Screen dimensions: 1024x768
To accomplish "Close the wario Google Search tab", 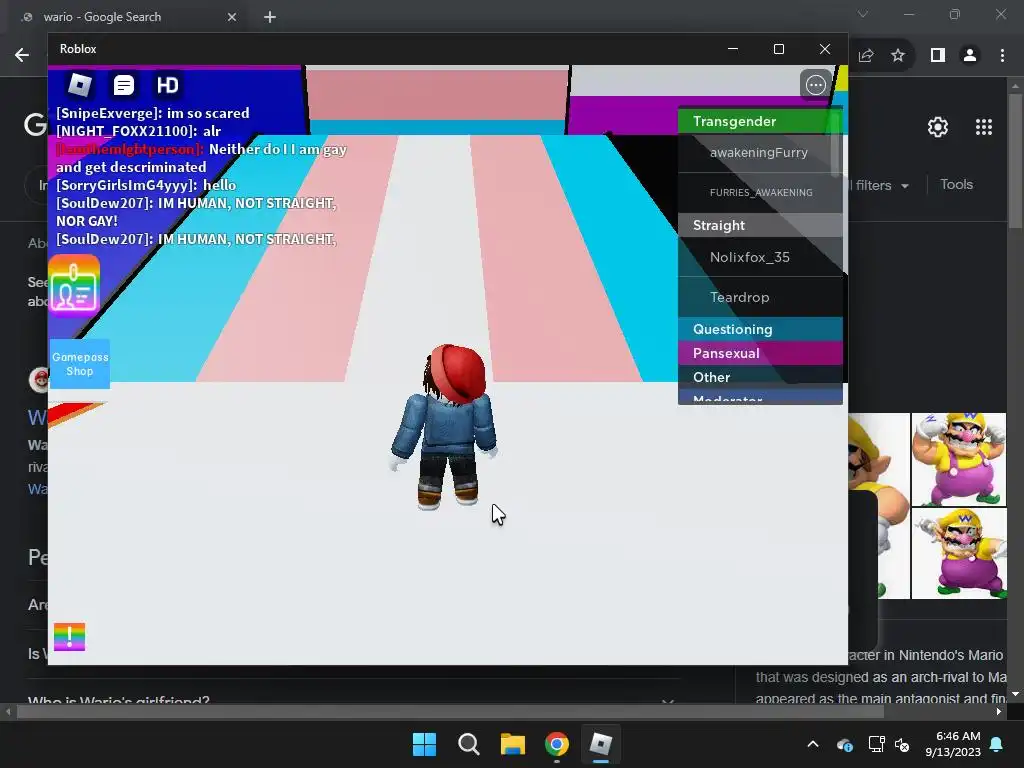I will 232,17.
